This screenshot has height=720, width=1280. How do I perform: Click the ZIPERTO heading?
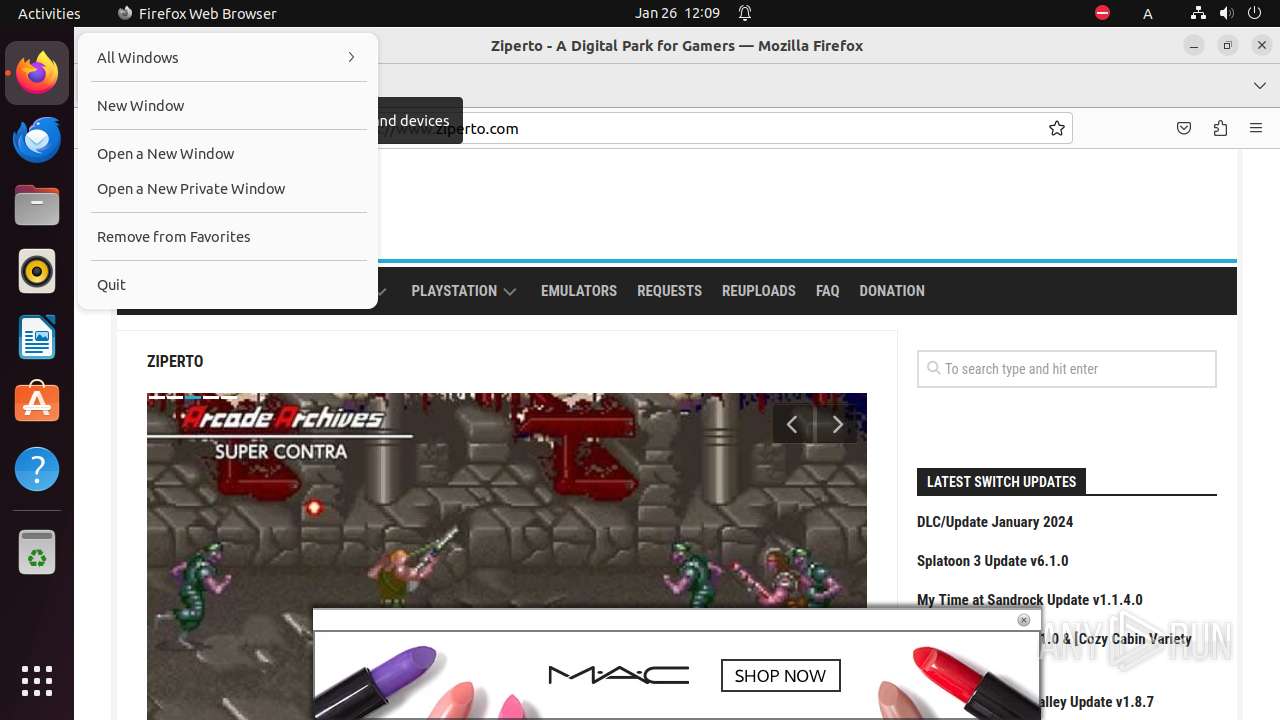pos(175,361)
